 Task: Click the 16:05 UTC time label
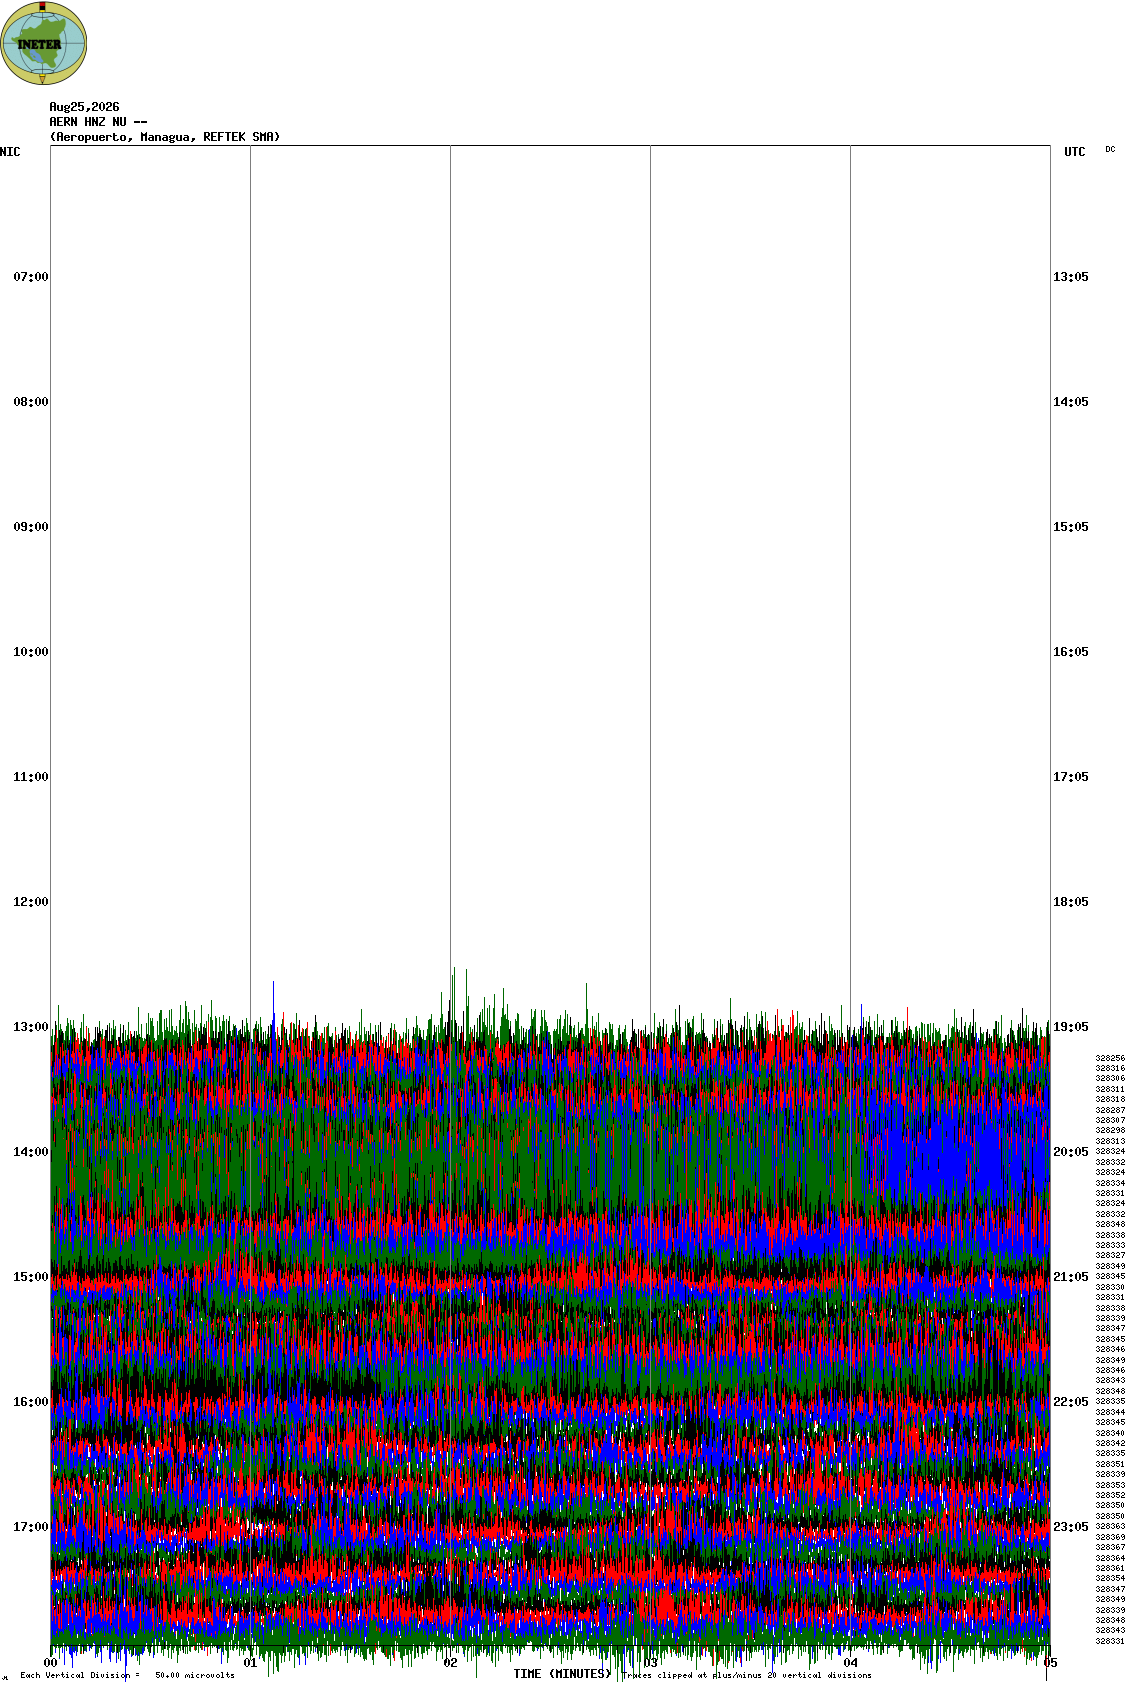1071,652
